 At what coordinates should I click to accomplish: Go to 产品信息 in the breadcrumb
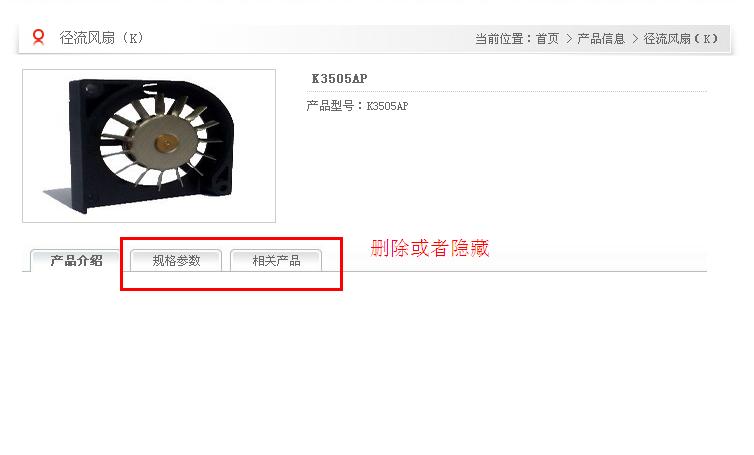point(601,38)
